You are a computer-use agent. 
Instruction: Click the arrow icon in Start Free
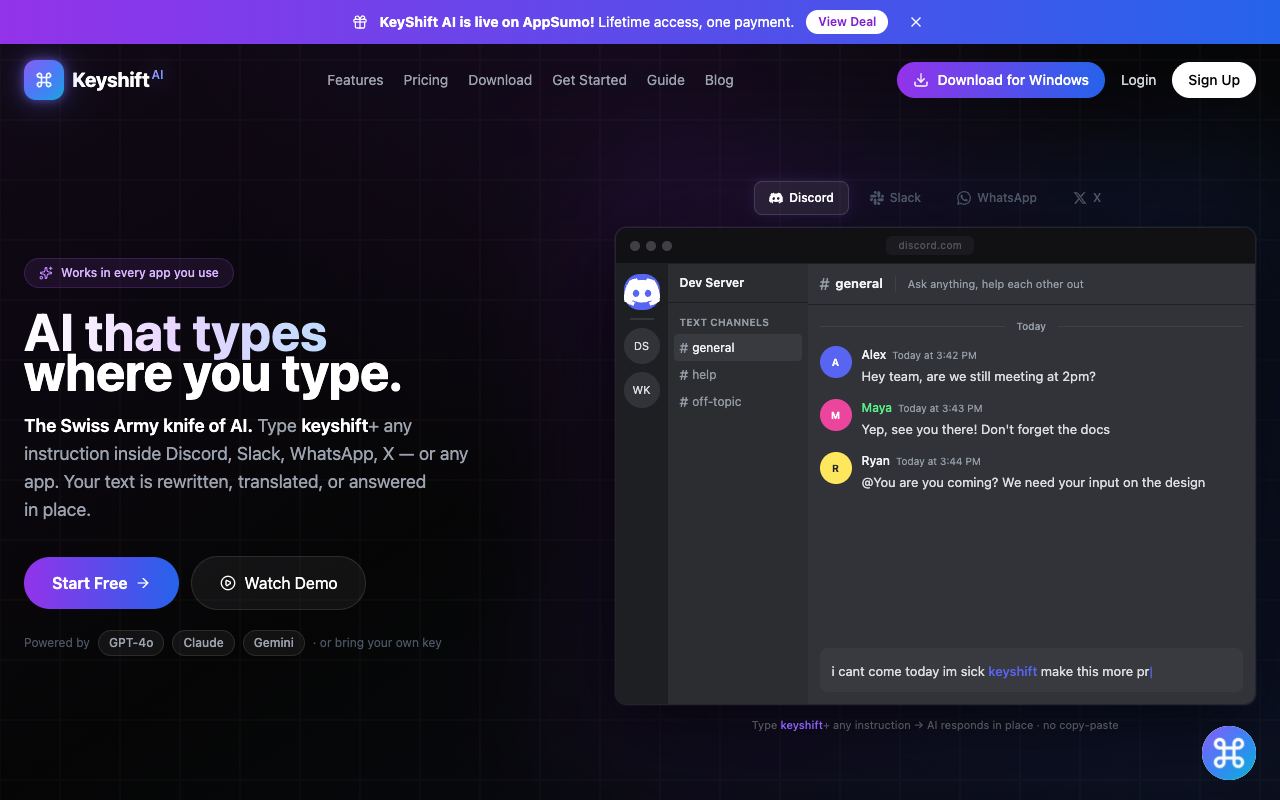(143, 583)
